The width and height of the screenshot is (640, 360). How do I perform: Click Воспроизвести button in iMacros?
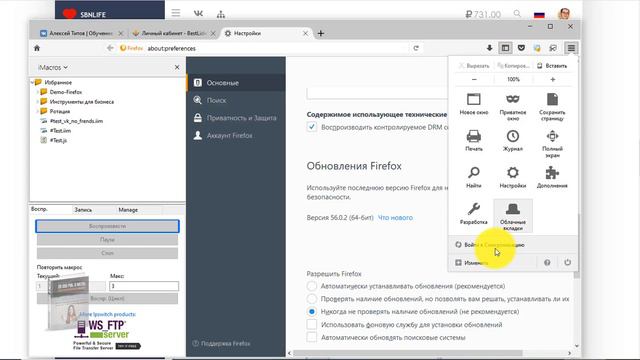click(x=107, y=226)
